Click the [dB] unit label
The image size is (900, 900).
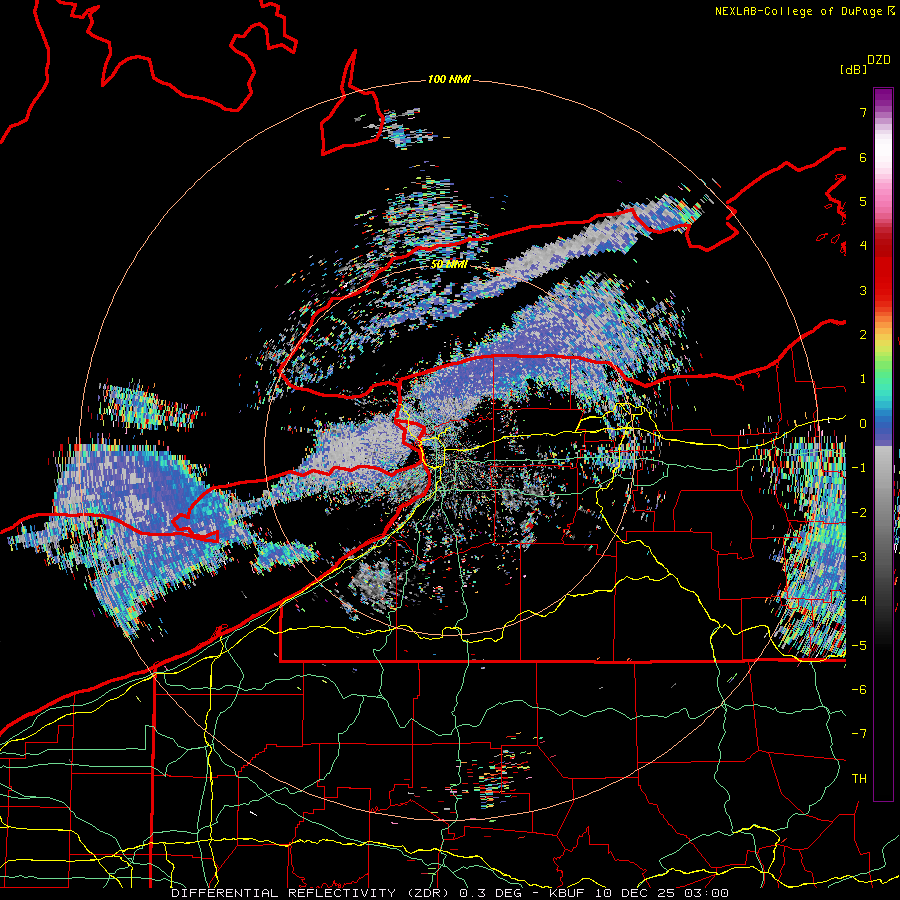(853, 69)
